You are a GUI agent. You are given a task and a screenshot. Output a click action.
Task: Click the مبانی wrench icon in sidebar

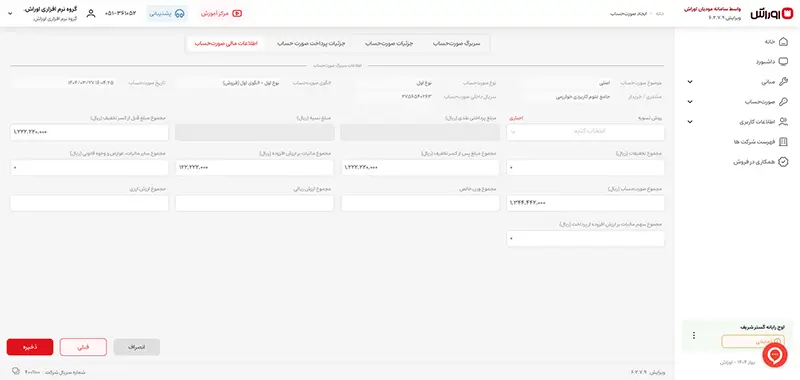pos(784,82)
